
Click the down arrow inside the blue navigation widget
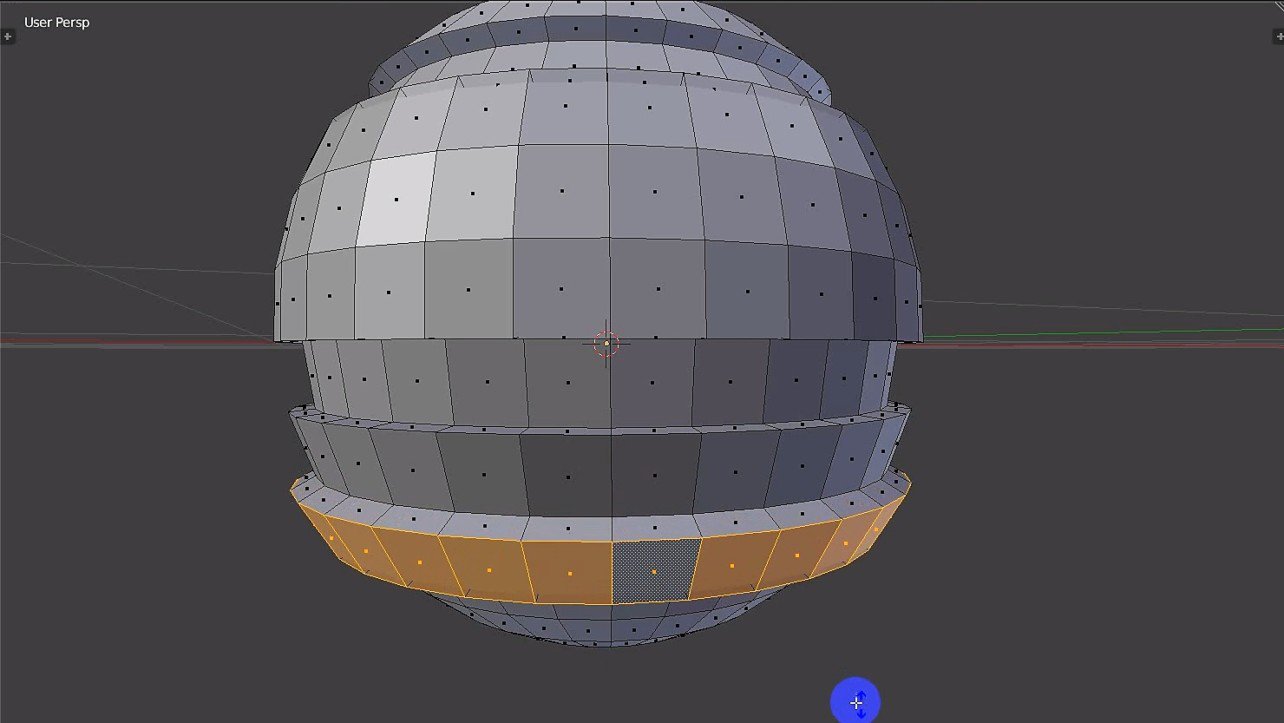[861, 713]
